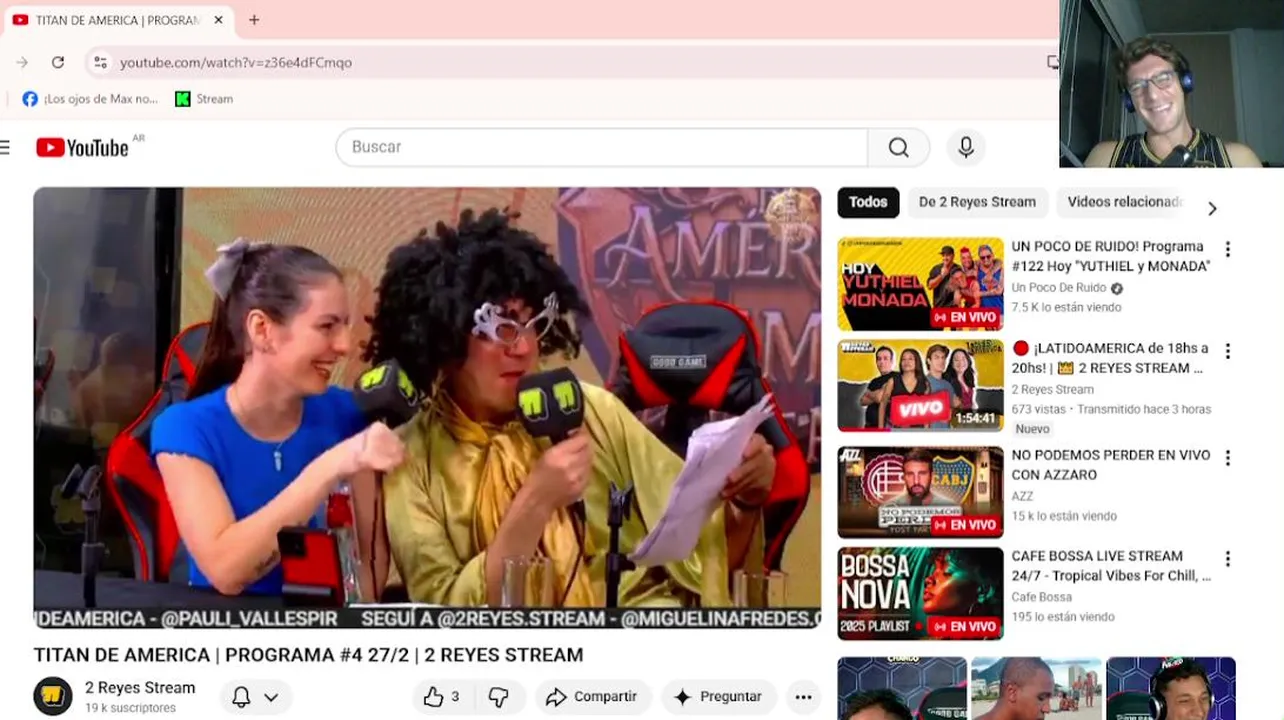Click the Buscar search field
Screen dimensions: 1284x720
click(602, 147)
